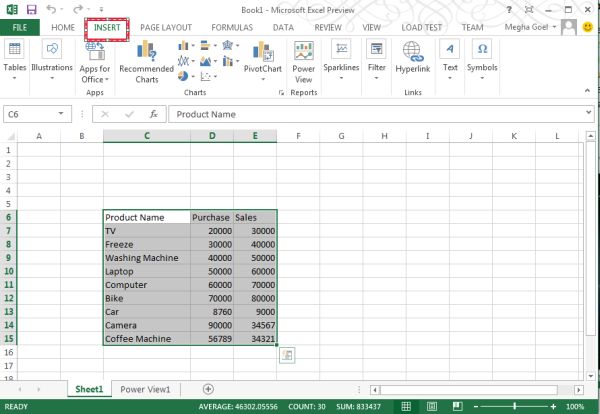Insert a radar or stock chart icon
The image size is (600, 414).
(228, 46)
